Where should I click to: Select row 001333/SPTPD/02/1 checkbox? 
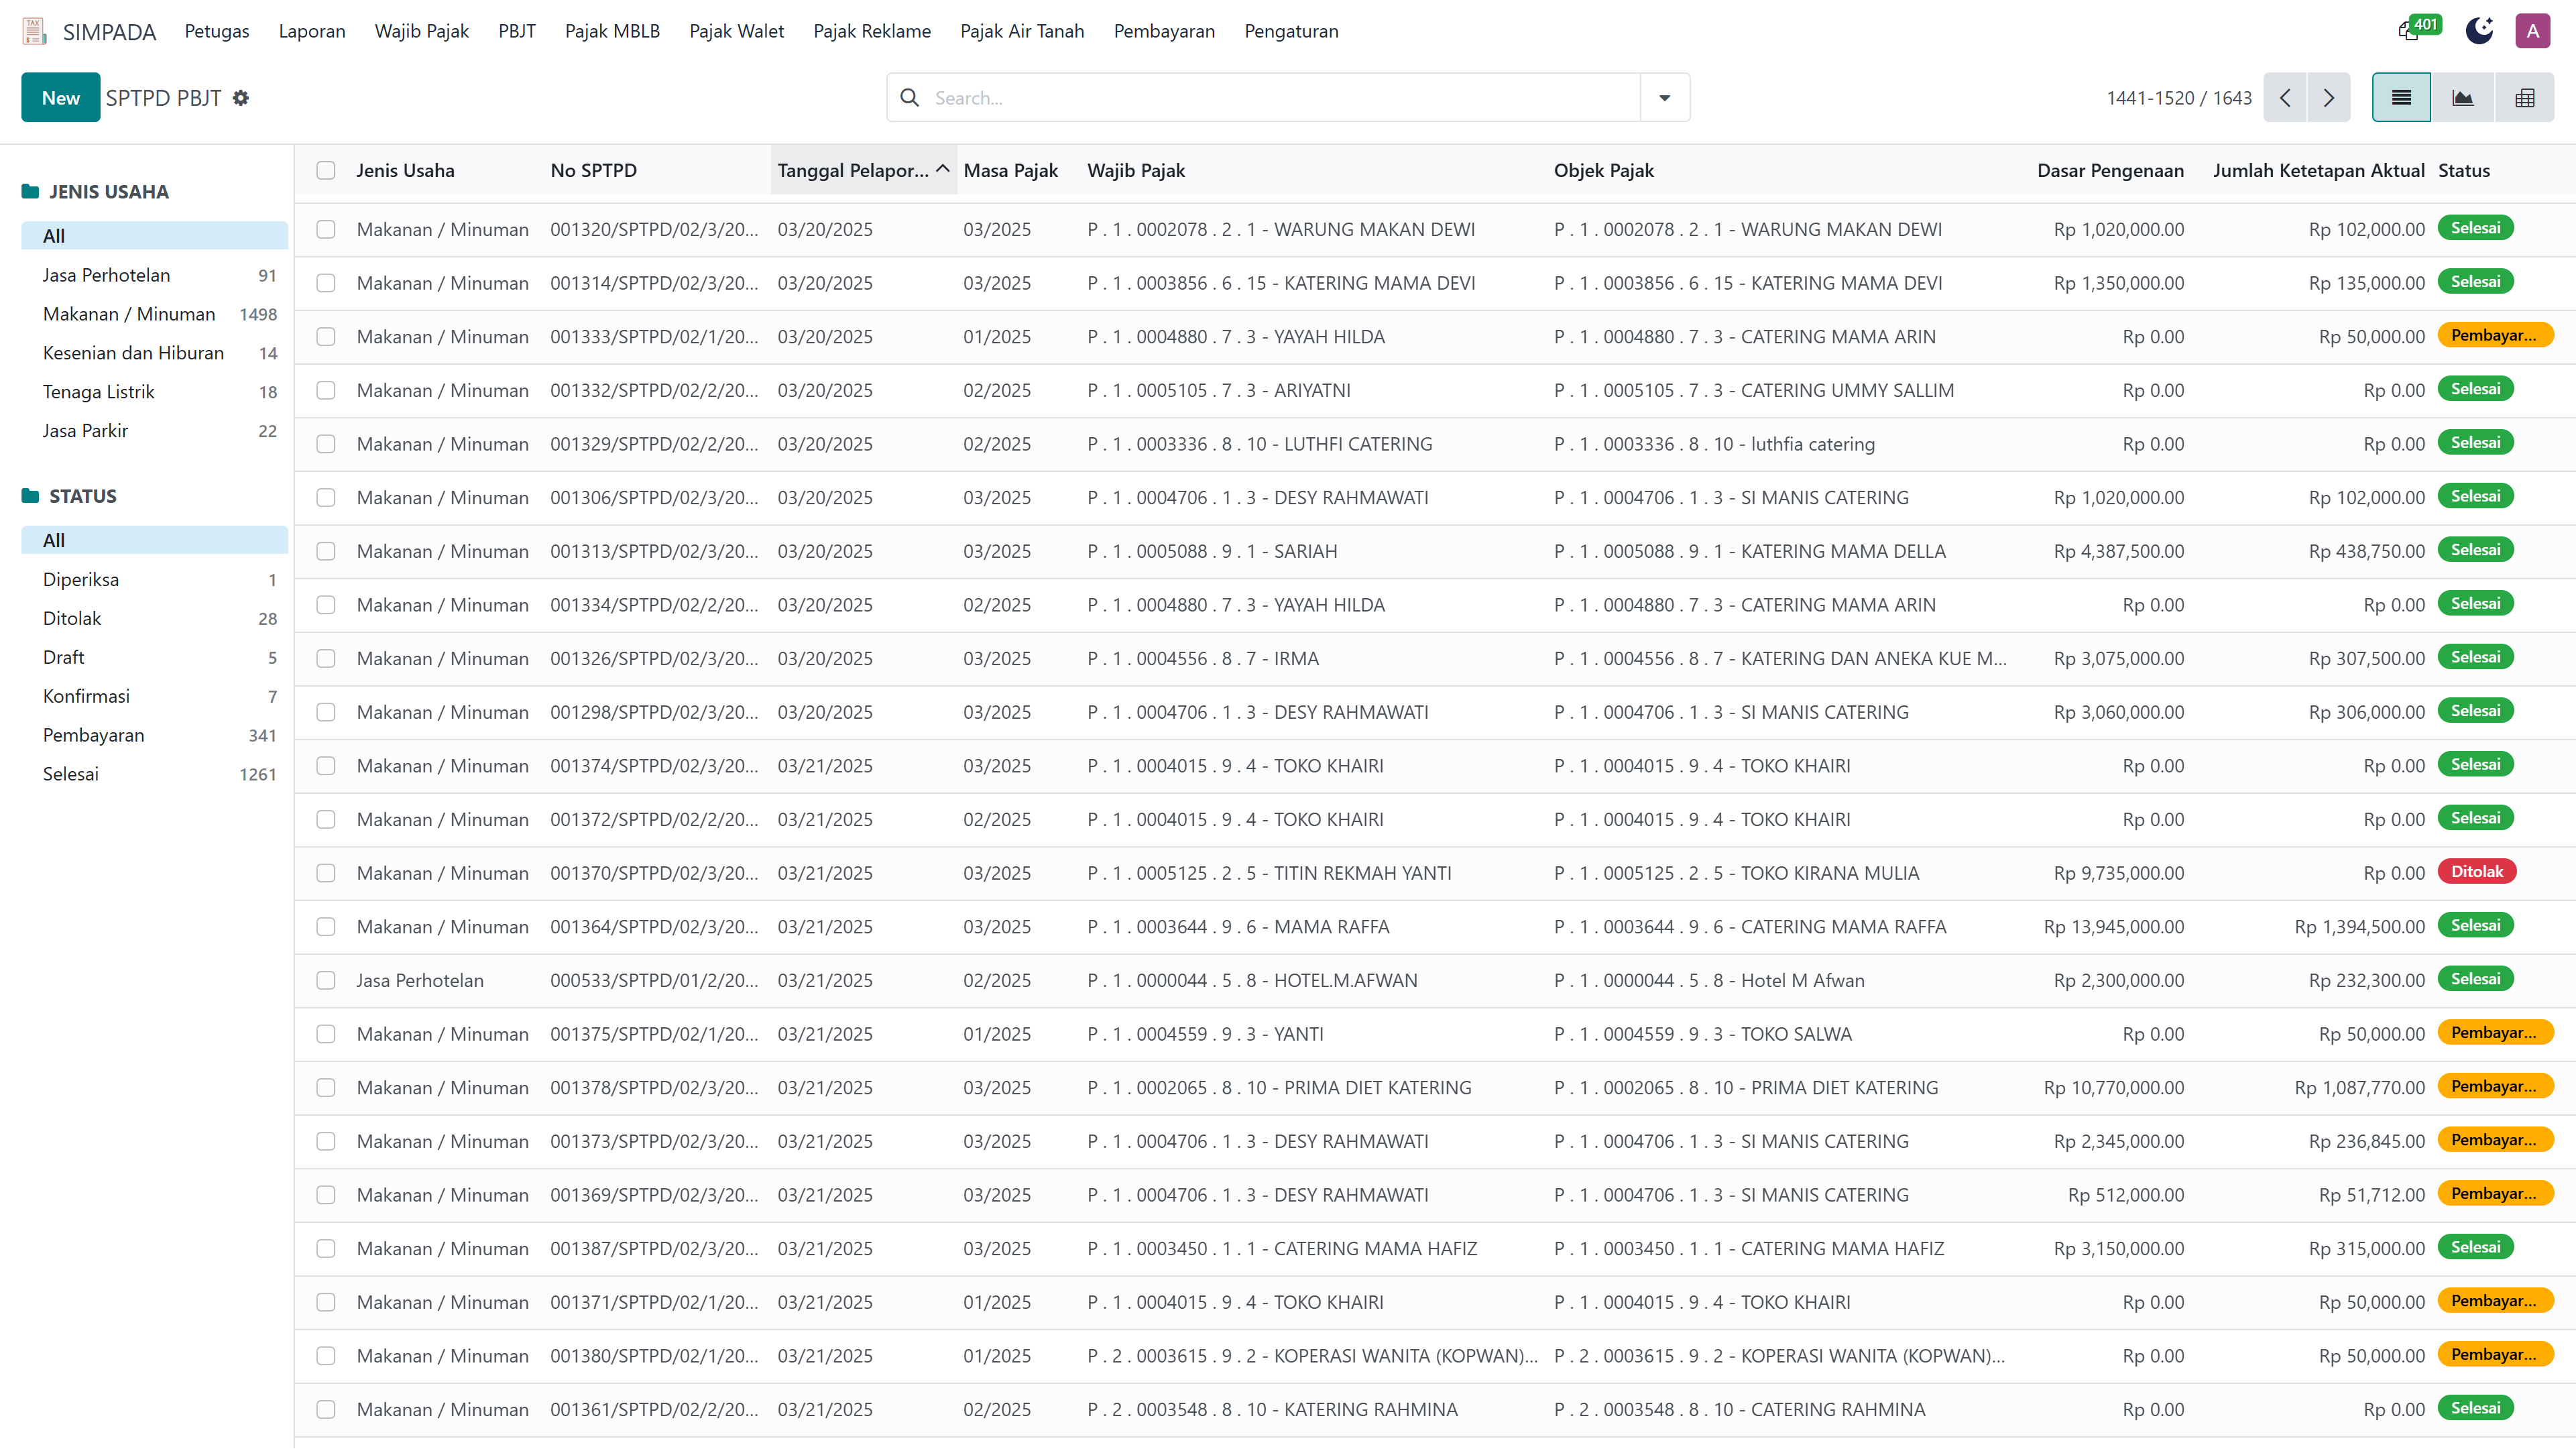pos(326,337)
